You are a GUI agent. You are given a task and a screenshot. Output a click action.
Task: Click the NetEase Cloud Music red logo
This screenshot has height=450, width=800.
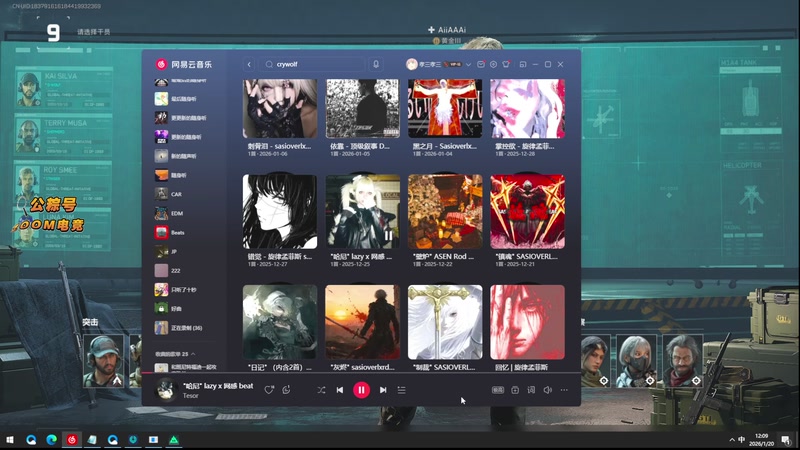(162, 64)
